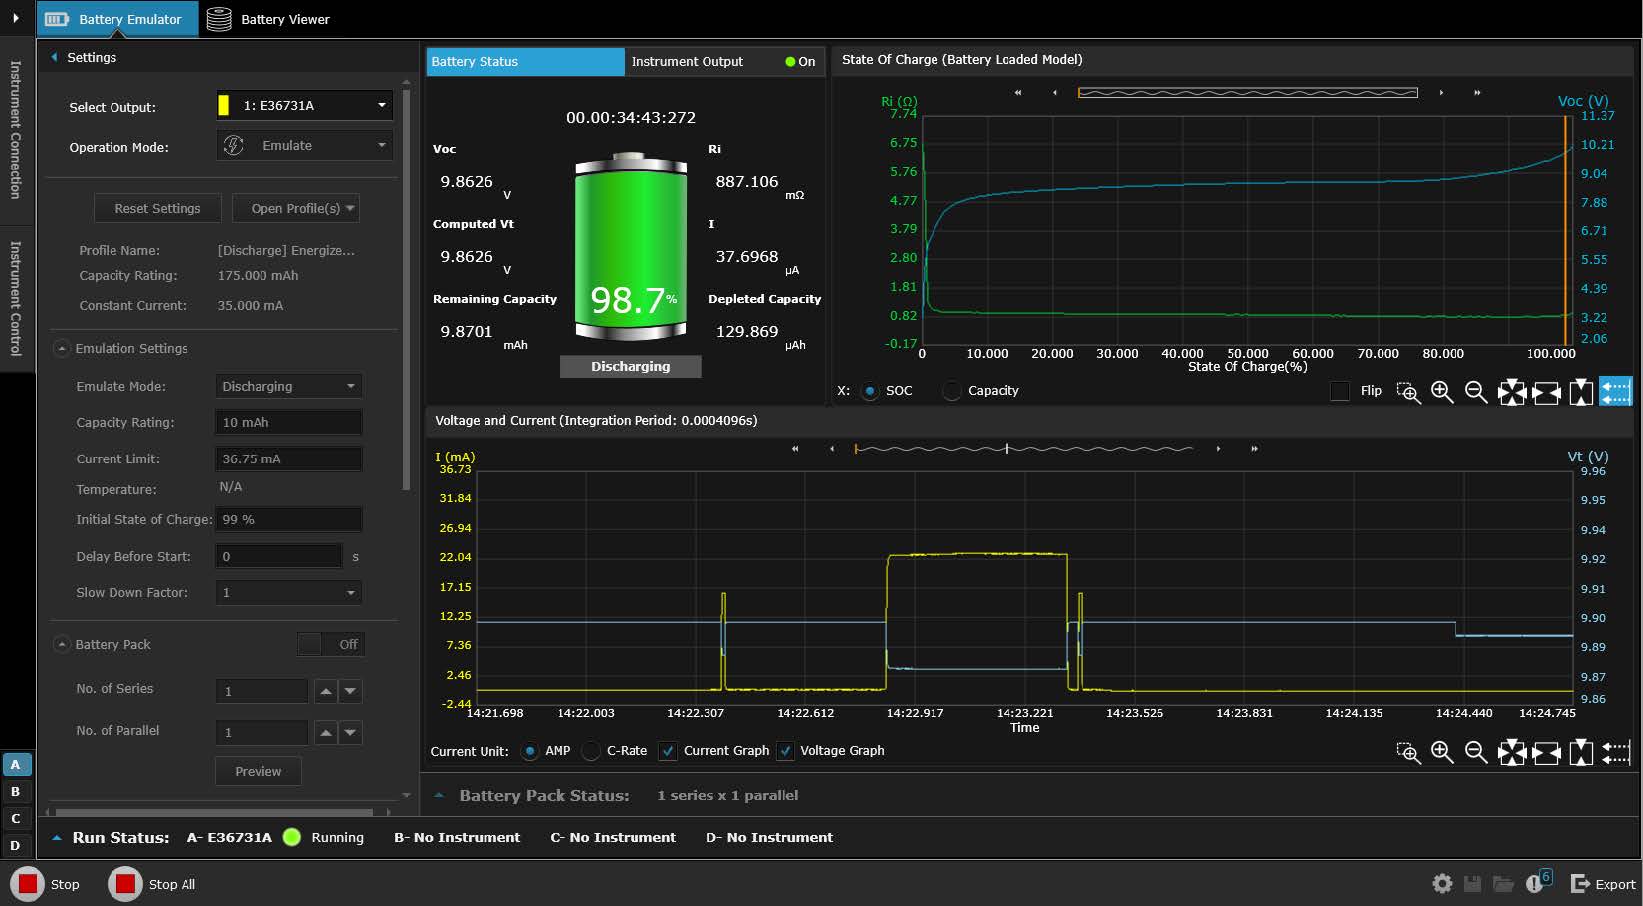The width and height of the screenshot is (1643, 906).
Task: Switch to the Battery Viewer tab
Action: 268,19
